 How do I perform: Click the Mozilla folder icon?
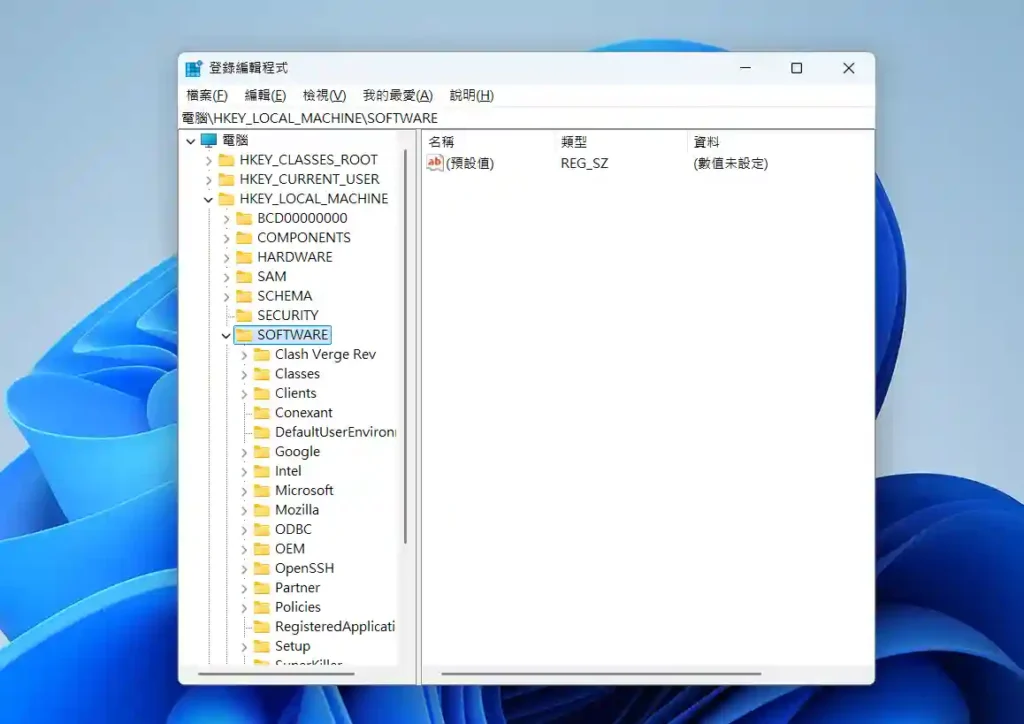tap(261, 510)
